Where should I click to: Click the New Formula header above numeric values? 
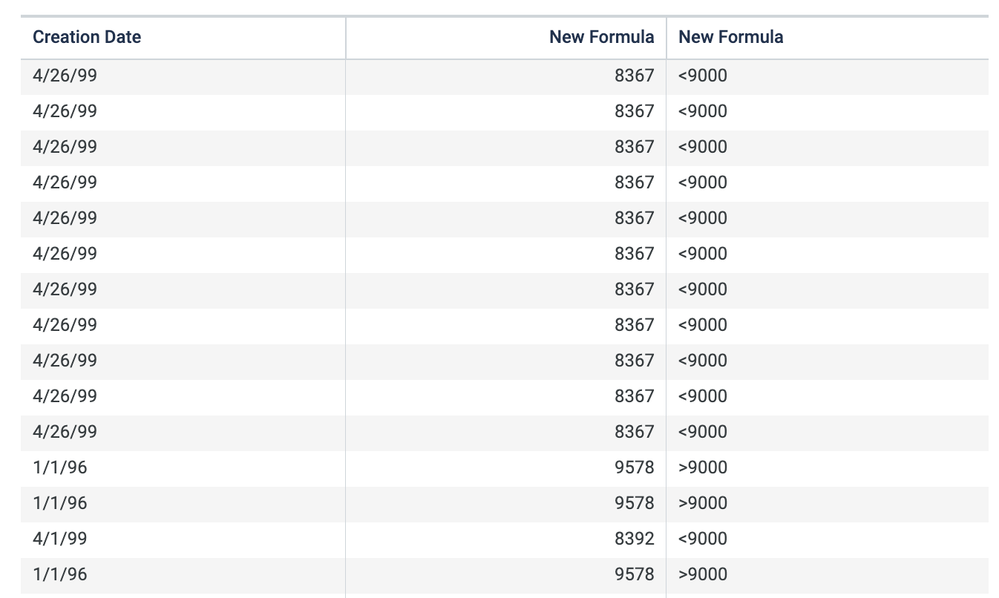point(601,37)
